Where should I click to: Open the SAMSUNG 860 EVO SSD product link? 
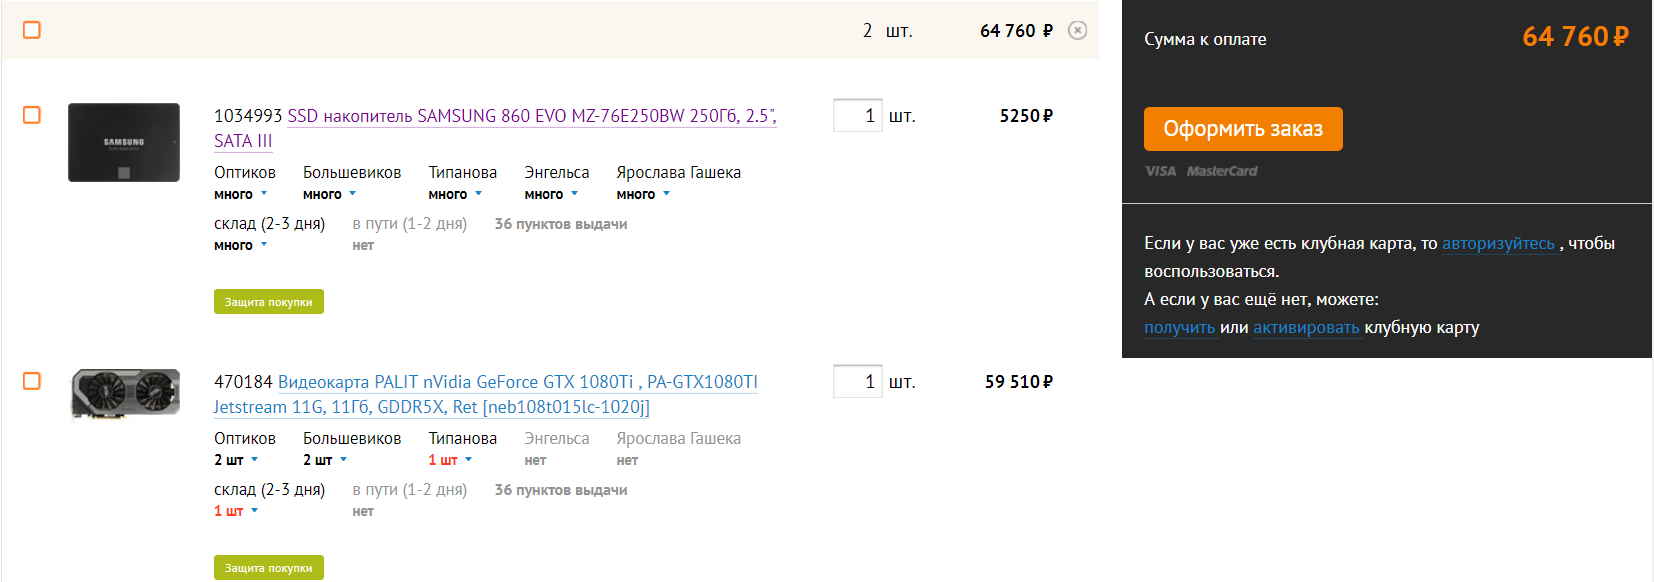(531, 116)
